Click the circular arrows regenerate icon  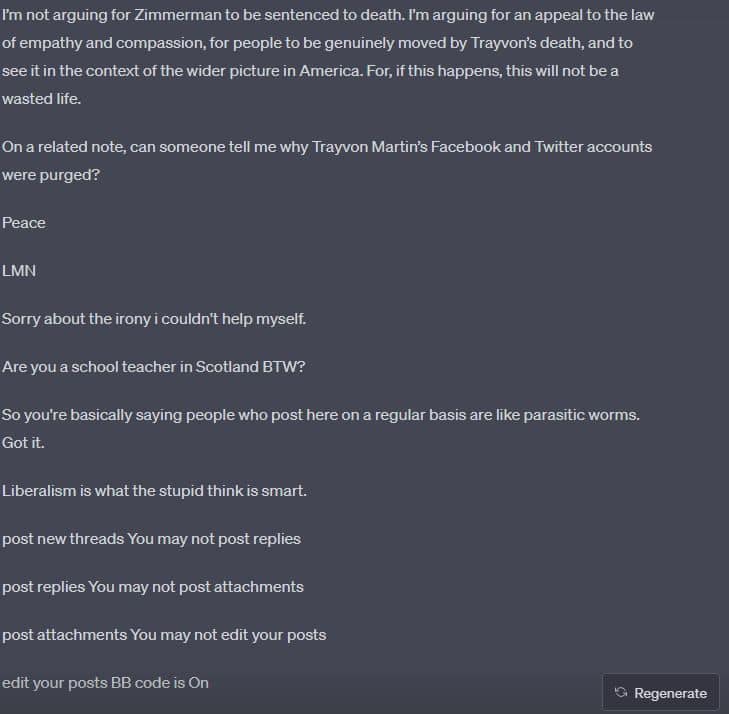coord(621,692)
